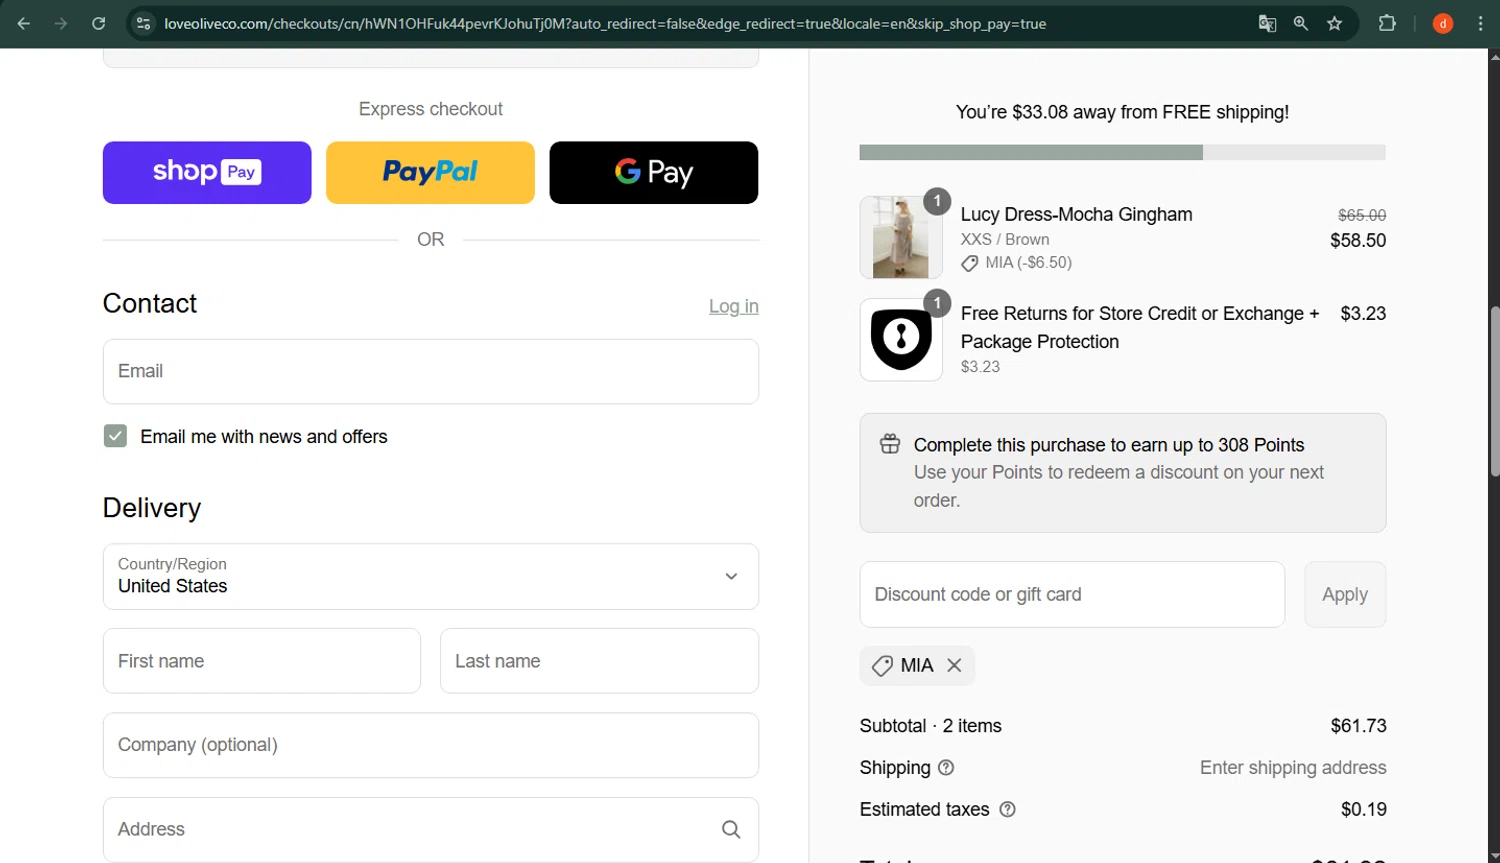Open the Chrome profile avatar
This screenshot has width=1500, height=863.
(1442, 23)
